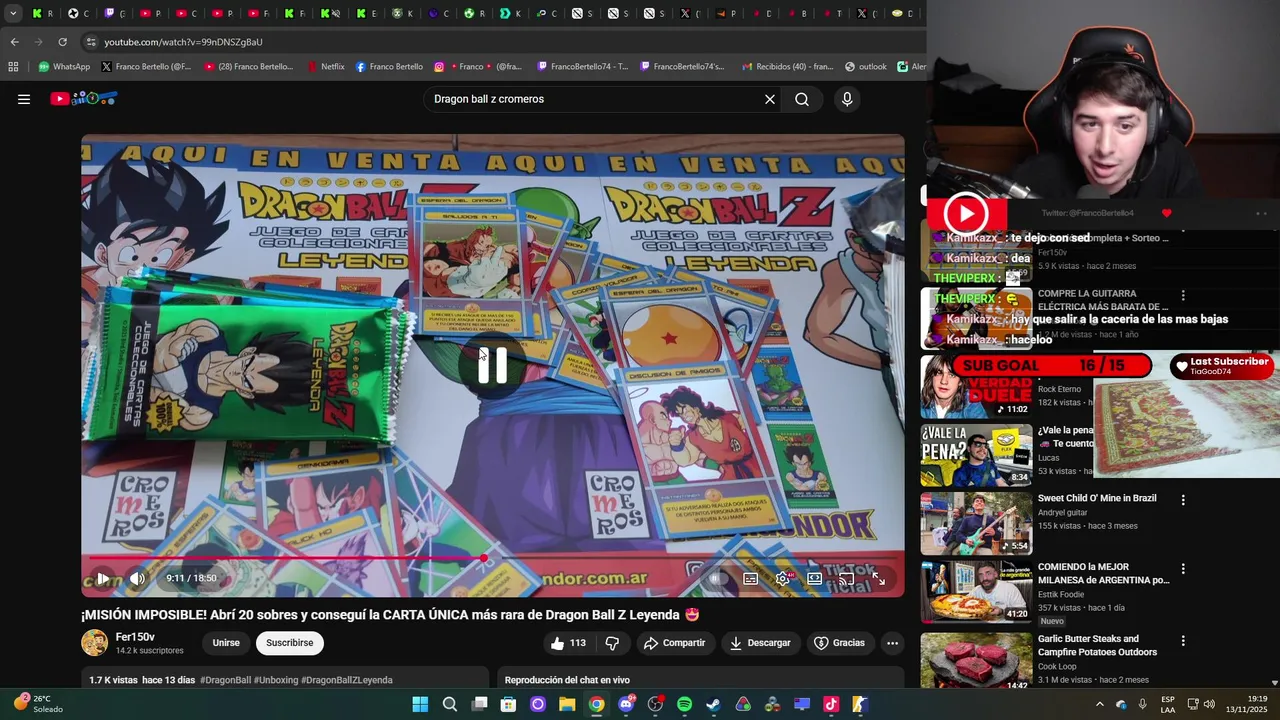
Task: Resume video with the play button
Action: click(x=103, y=578)
